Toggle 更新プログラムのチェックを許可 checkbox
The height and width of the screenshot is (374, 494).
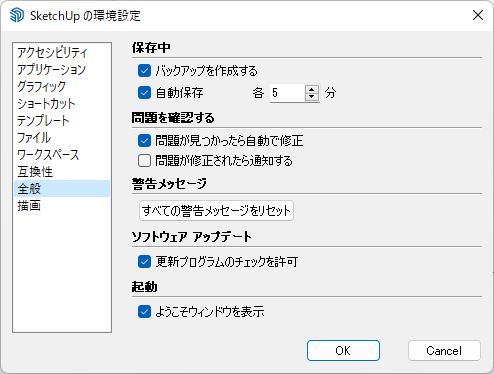144,262
